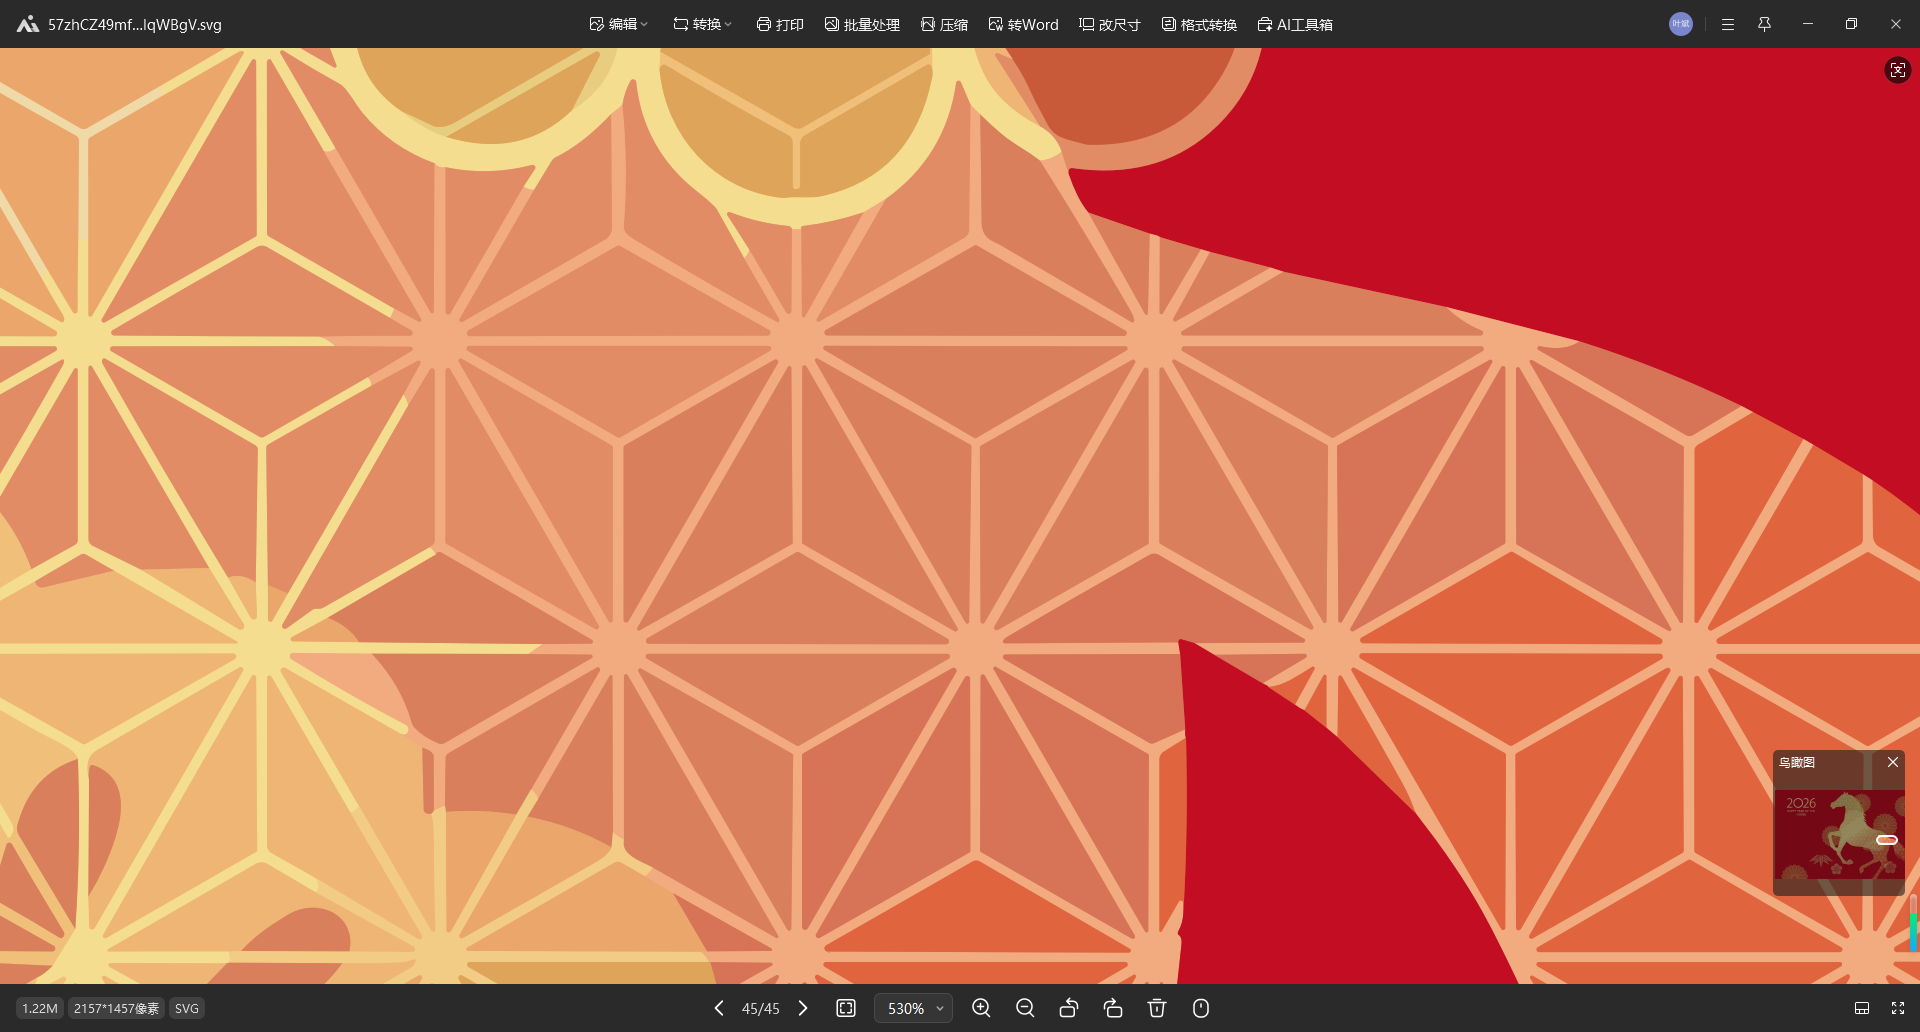Click the fit-to-window icon
The image size is (1920, 1032).
[x=846, y=1008]
